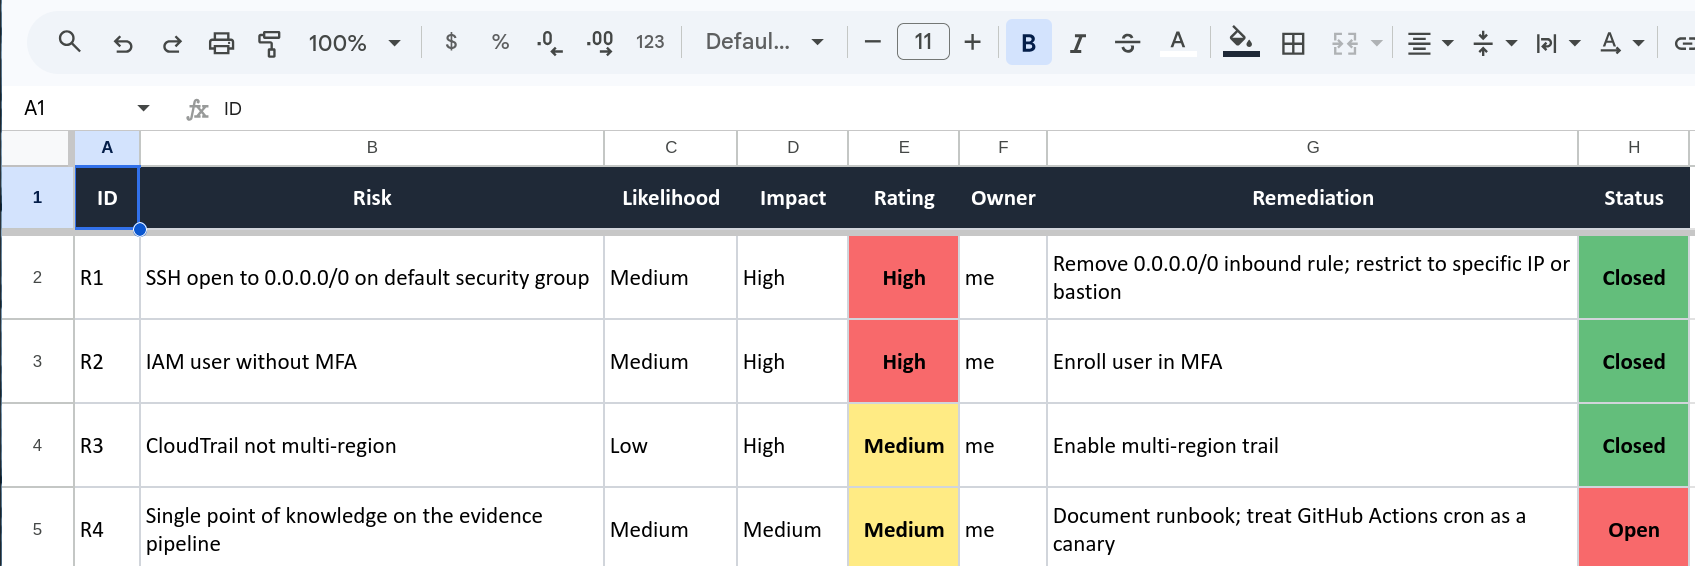Image resolution: width=1695 pixels, height=566 pixels.
Task: Open the borders tool
Action: pos(1293,43)
